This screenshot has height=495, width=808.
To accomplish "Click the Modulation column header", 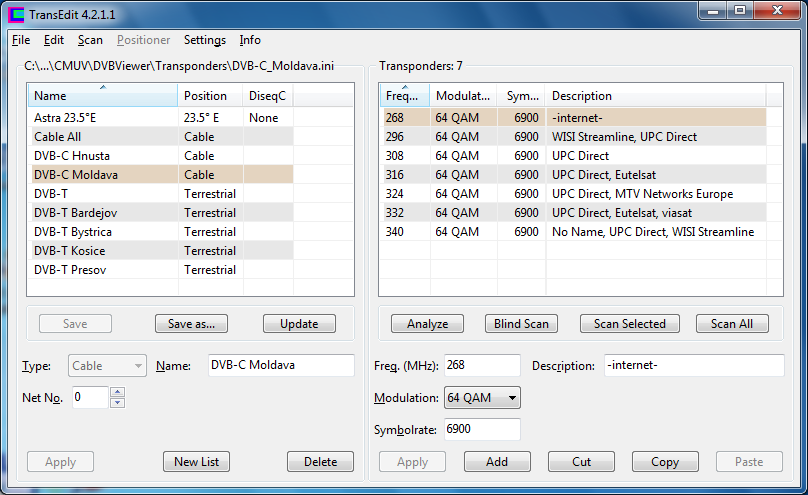I will tap(463, 96).
